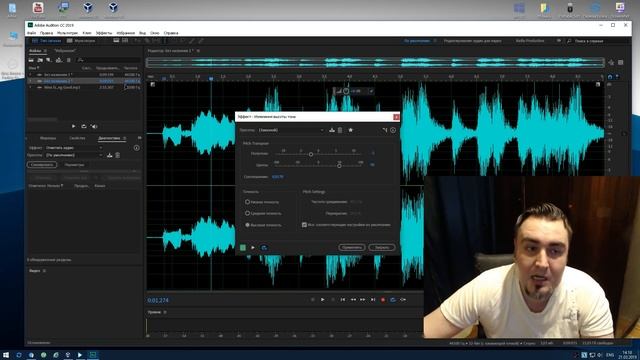Click the trash icon in Files panel toolbar
640x360 pixels.
69,60
